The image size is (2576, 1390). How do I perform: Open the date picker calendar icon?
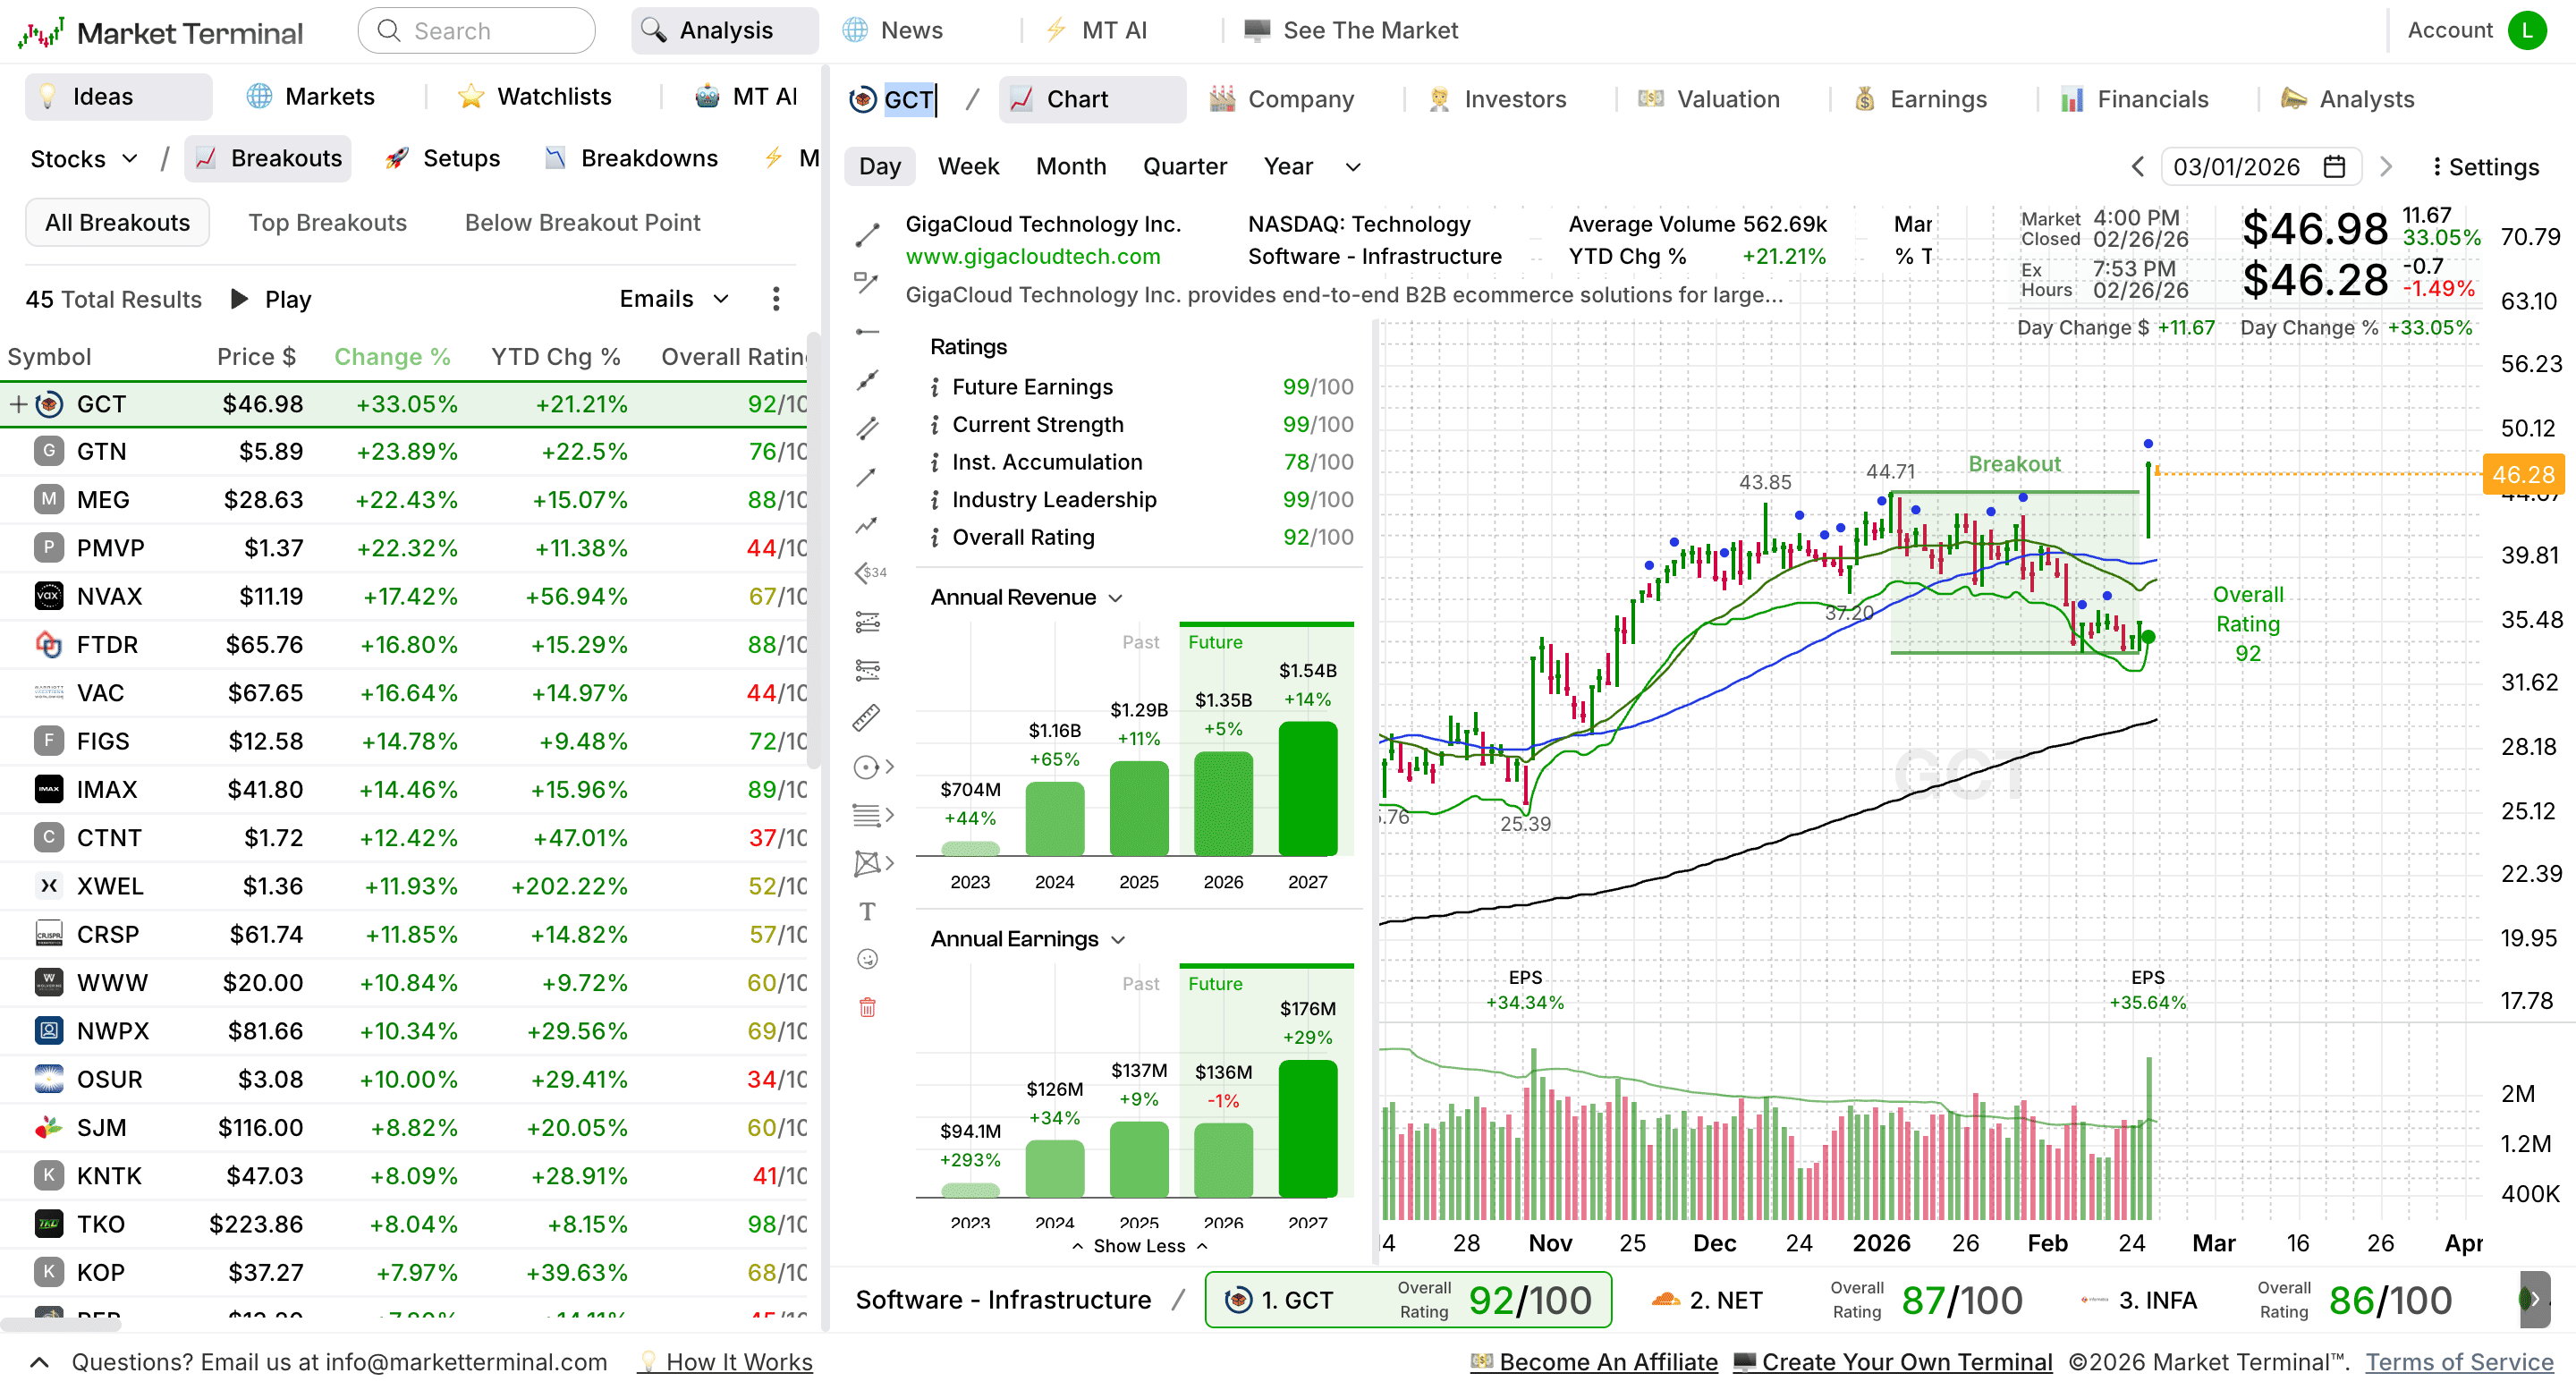click(x=2334, y=167)
